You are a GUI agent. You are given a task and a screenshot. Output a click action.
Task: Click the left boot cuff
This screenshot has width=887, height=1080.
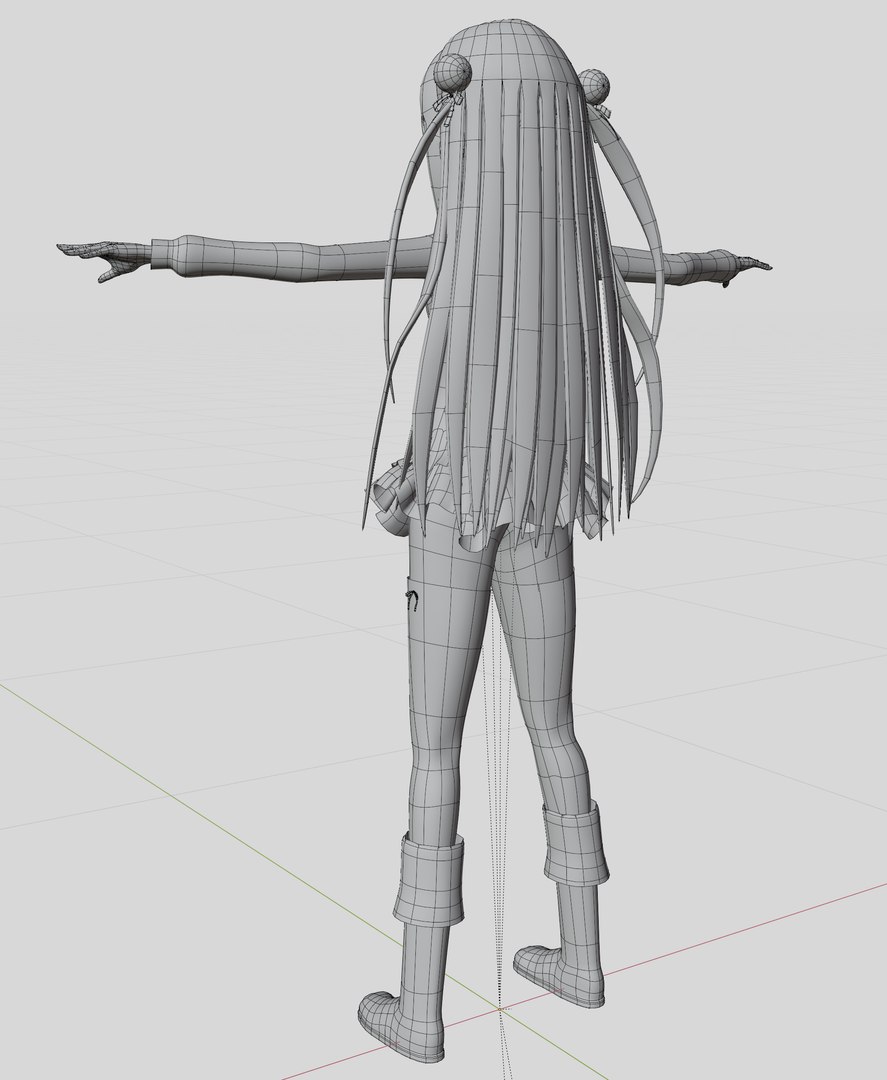(428, 882)
